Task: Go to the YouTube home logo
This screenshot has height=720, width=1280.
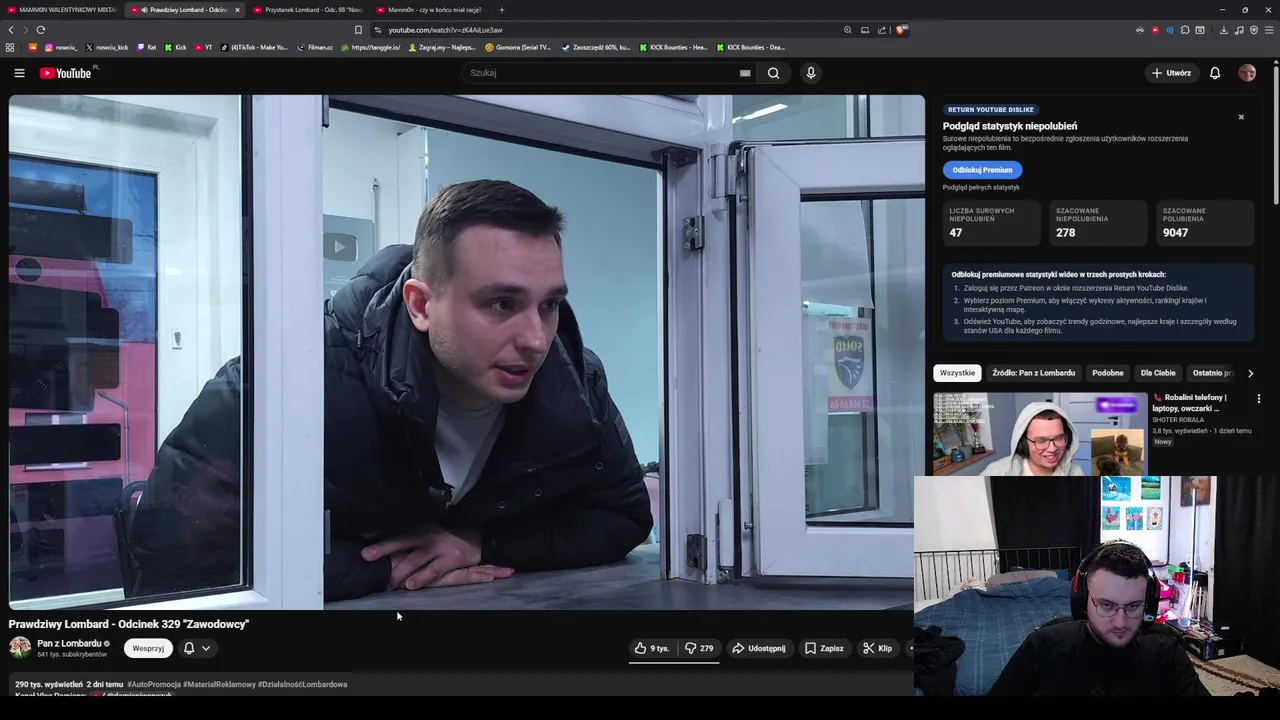Action: pyautogui.click(x=66, y=73)
